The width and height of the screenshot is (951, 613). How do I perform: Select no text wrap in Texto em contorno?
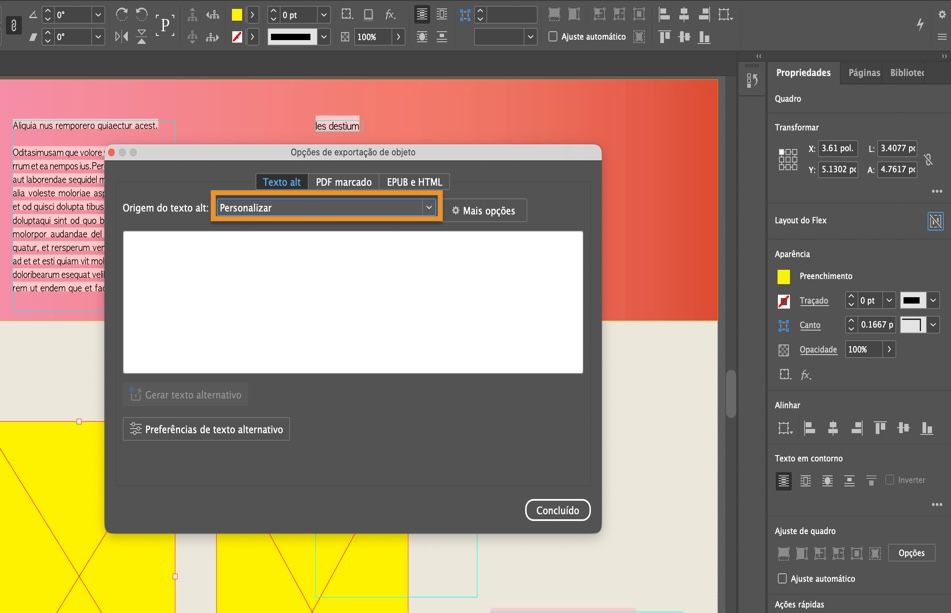[x=784, y=481]
